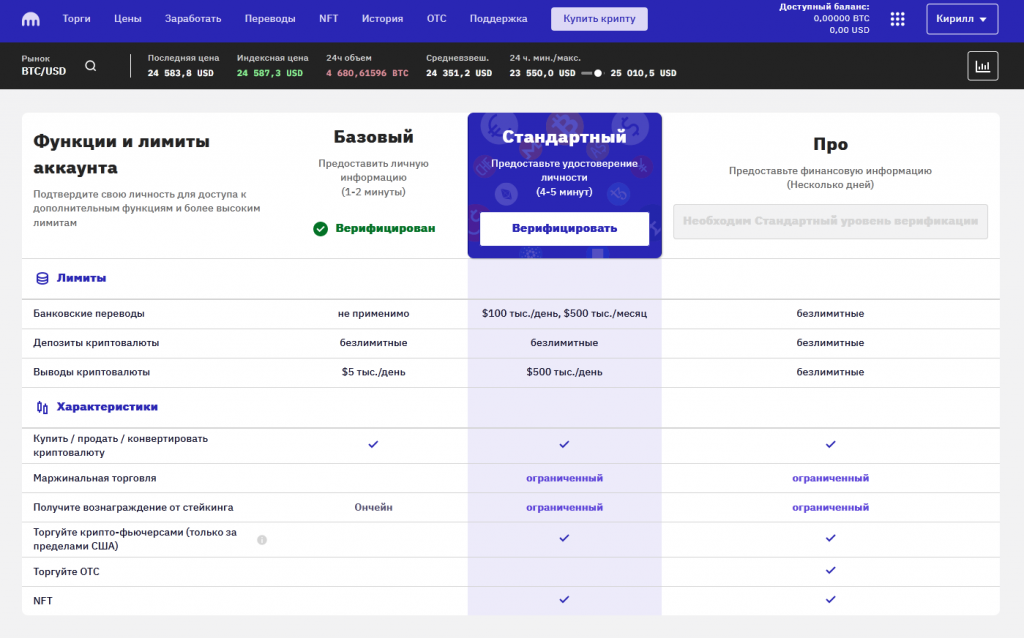The image size is (1024, 638).
Task: Click the green verified checkmark icon
Action: click(320, 228)
